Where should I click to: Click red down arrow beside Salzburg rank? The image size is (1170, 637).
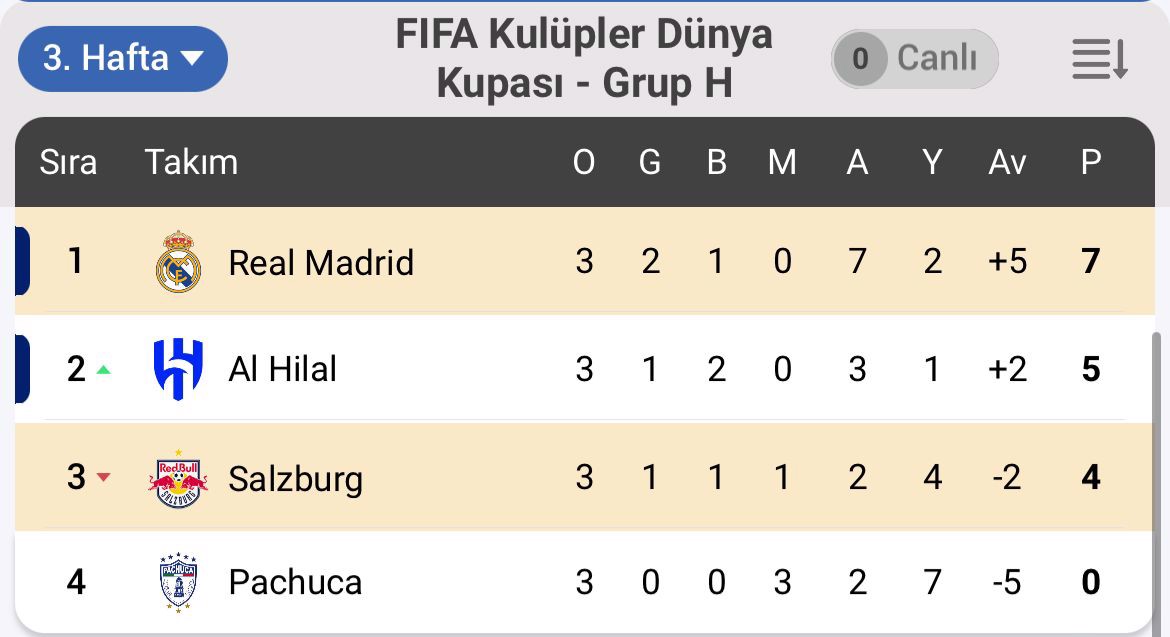pos(104,477)
